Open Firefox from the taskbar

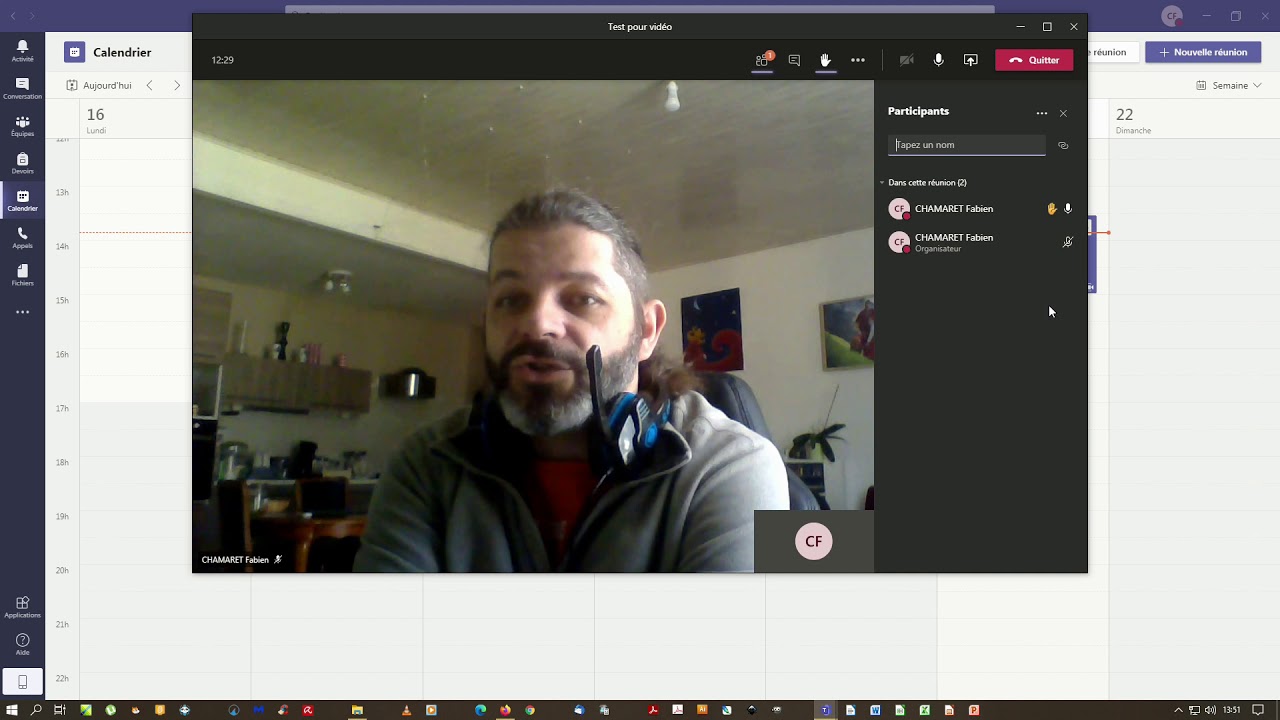pos(505,710)
